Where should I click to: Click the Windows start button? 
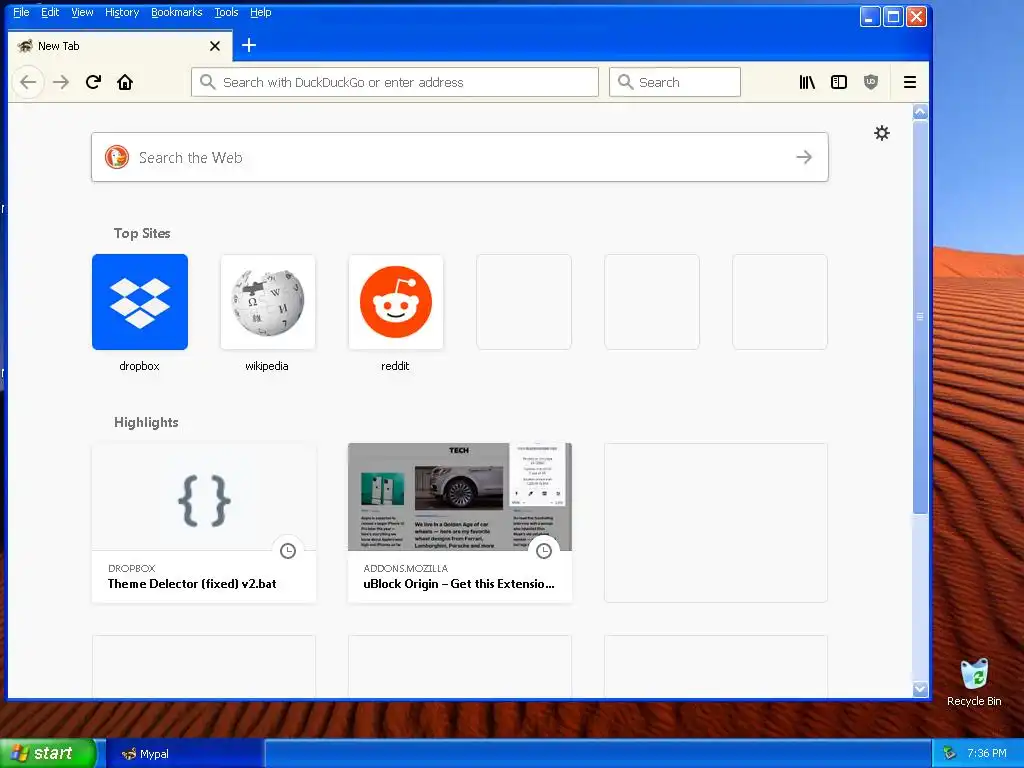(48, 753)
